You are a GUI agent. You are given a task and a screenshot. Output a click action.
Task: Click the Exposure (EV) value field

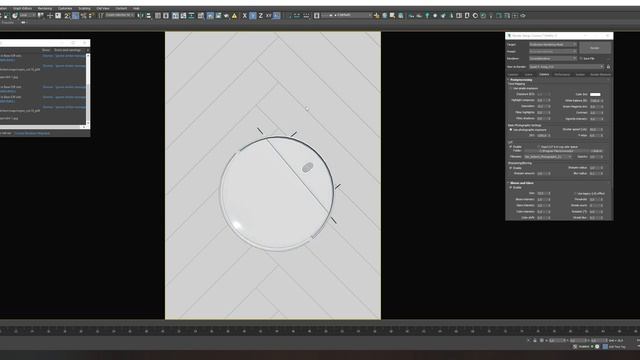tap(544, 94)
